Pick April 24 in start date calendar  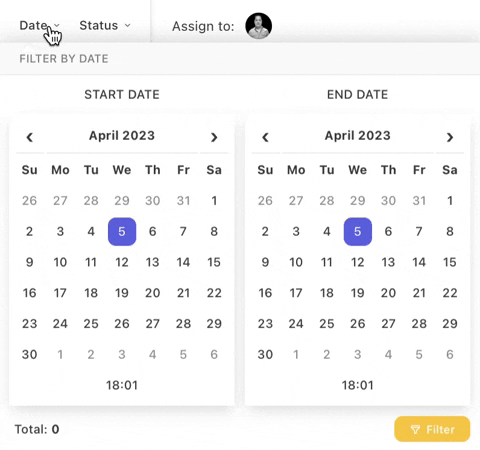click(60, 324)
